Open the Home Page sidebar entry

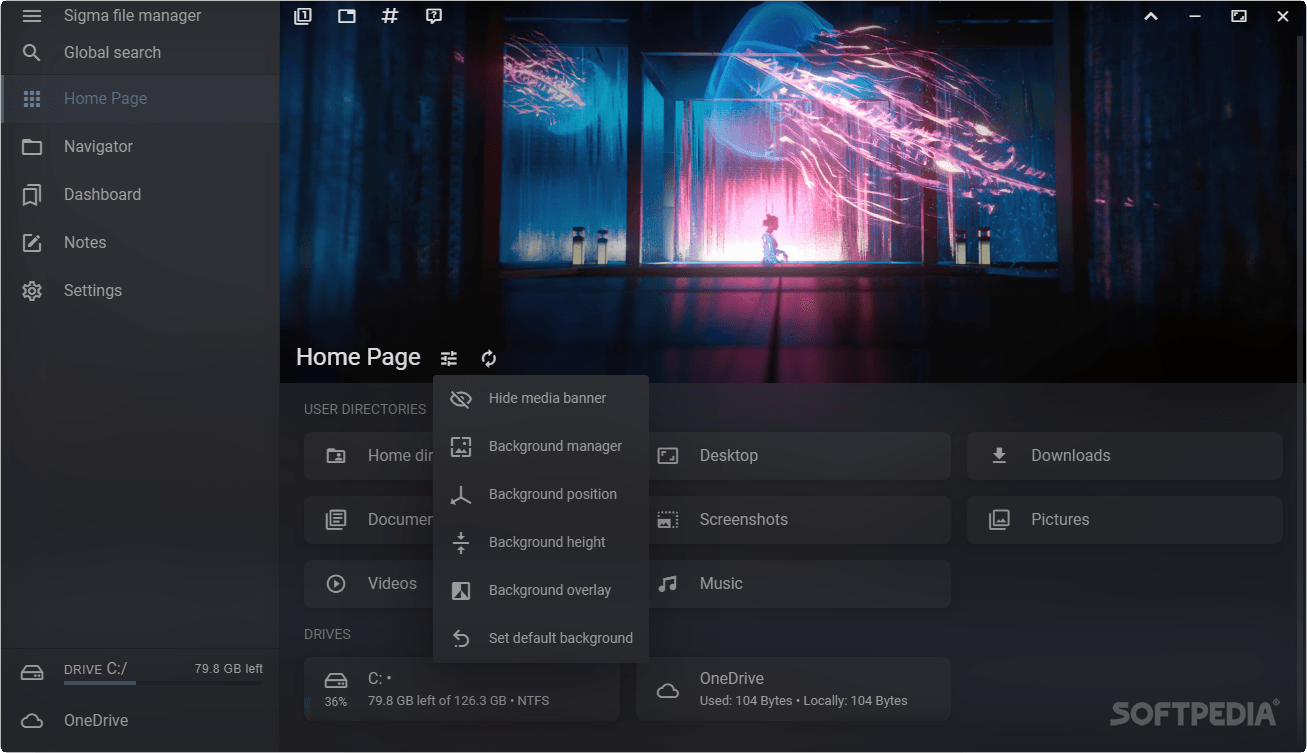tap(140, 99)
